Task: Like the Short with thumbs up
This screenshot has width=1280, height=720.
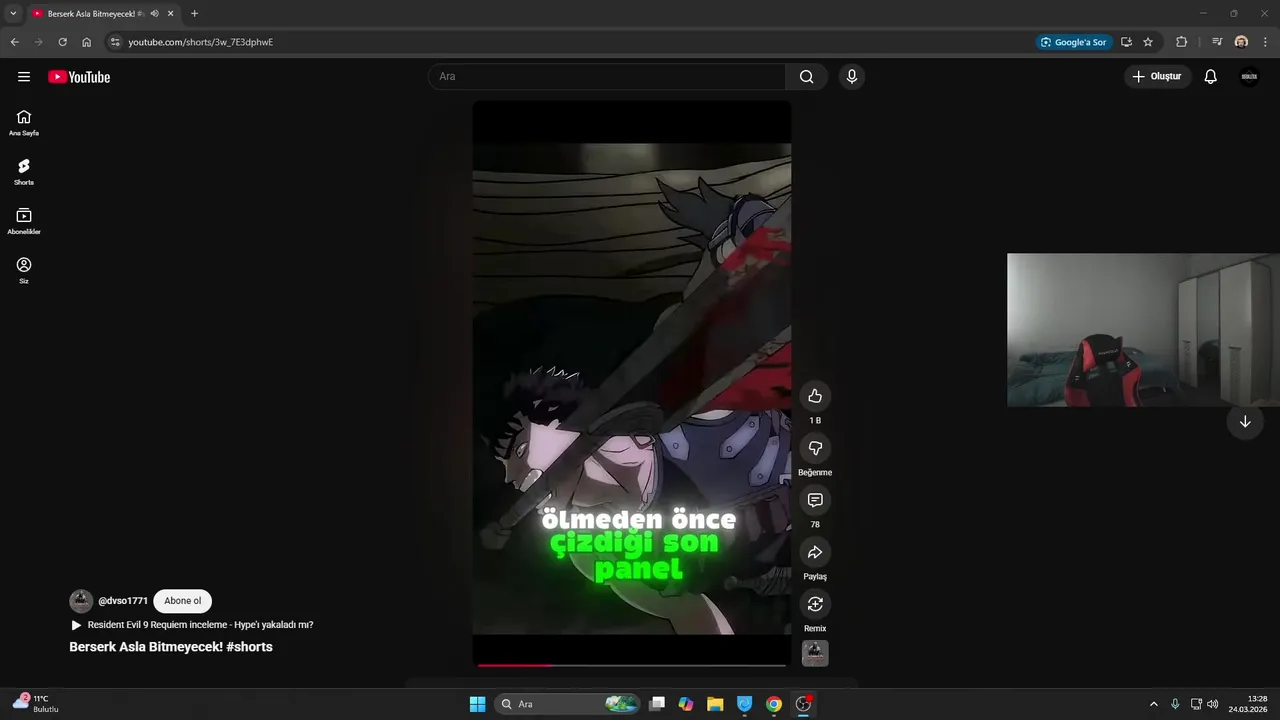Action: (815, 396)
